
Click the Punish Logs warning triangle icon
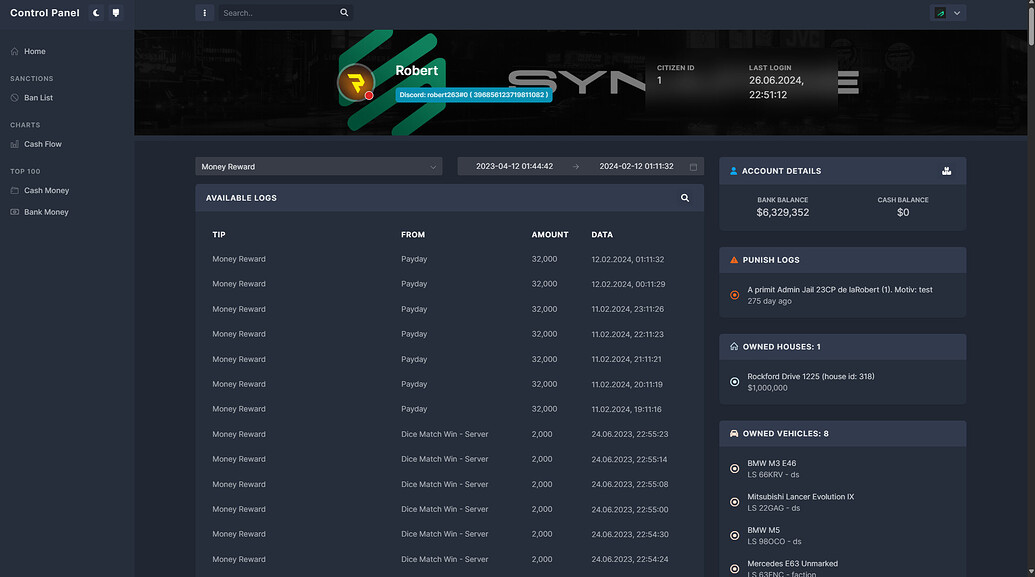tap(734, 259)
